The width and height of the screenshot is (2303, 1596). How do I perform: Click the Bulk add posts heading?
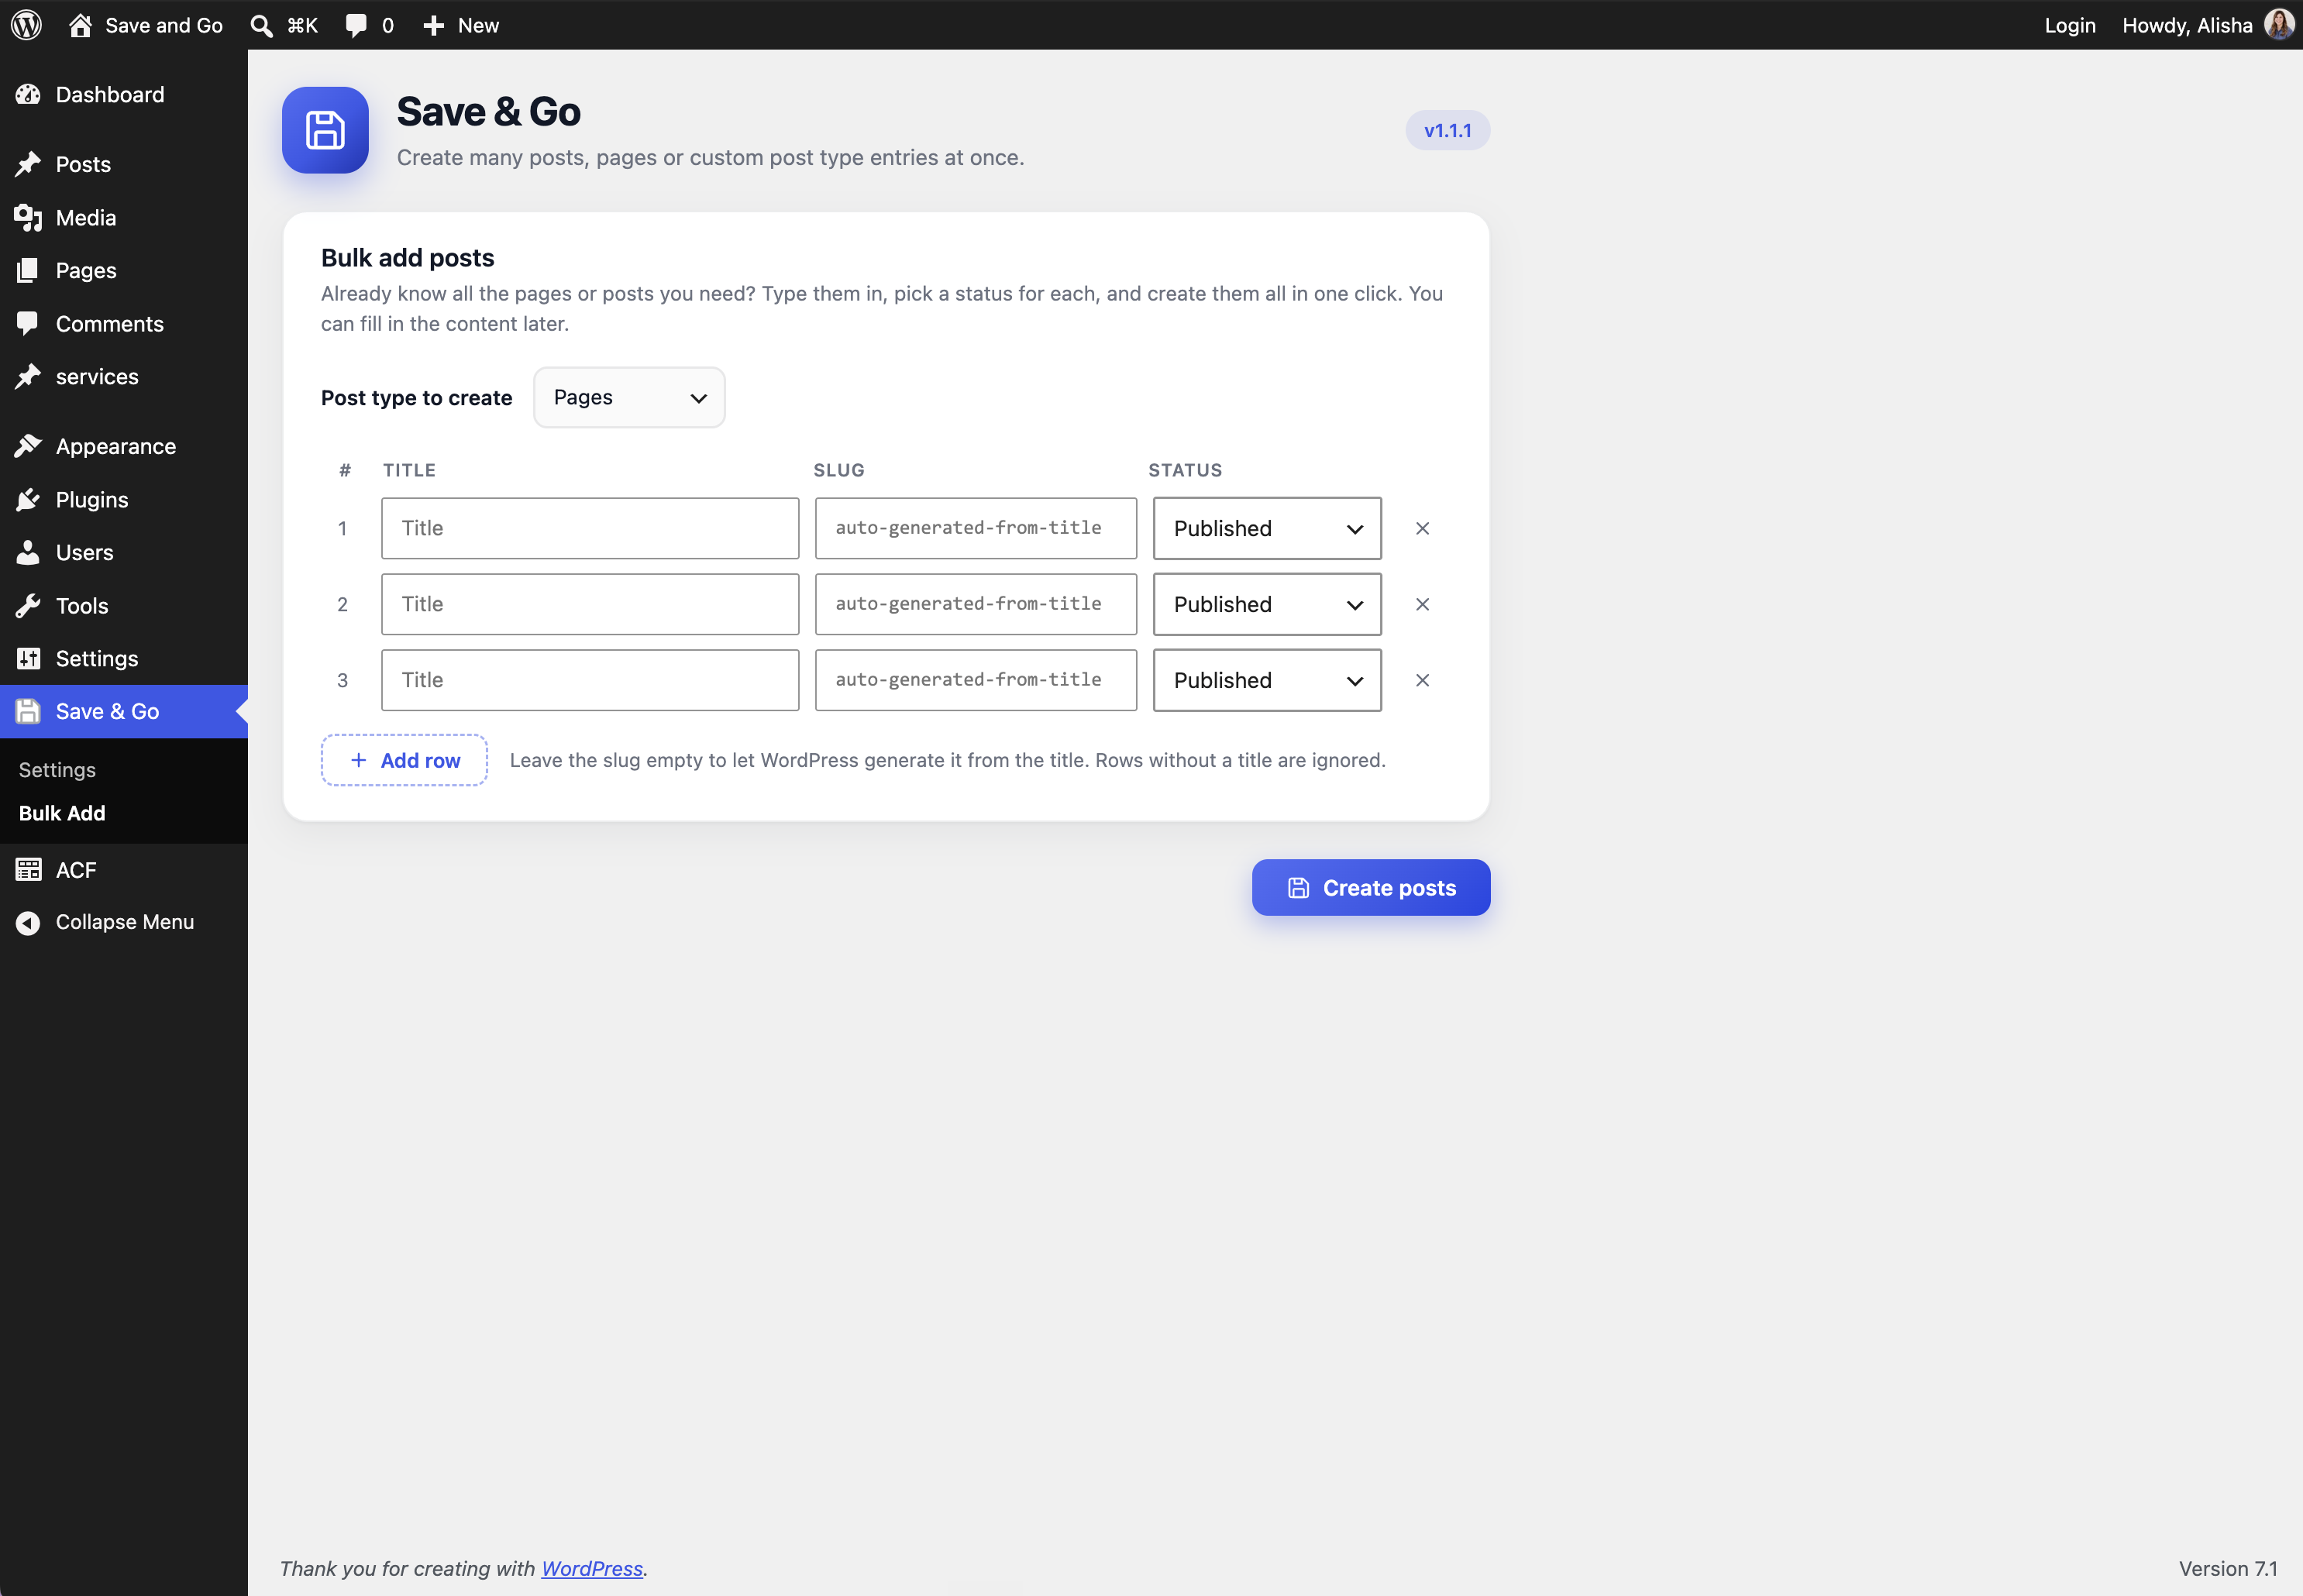[408, 257]
